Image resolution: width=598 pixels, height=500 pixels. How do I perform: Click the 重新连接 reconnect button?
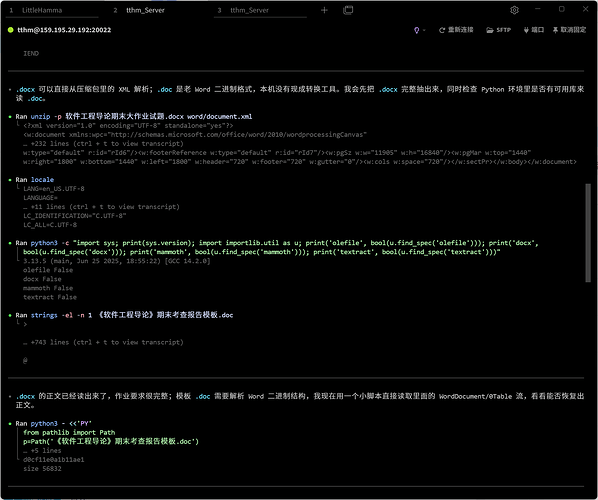coord(456,30)
